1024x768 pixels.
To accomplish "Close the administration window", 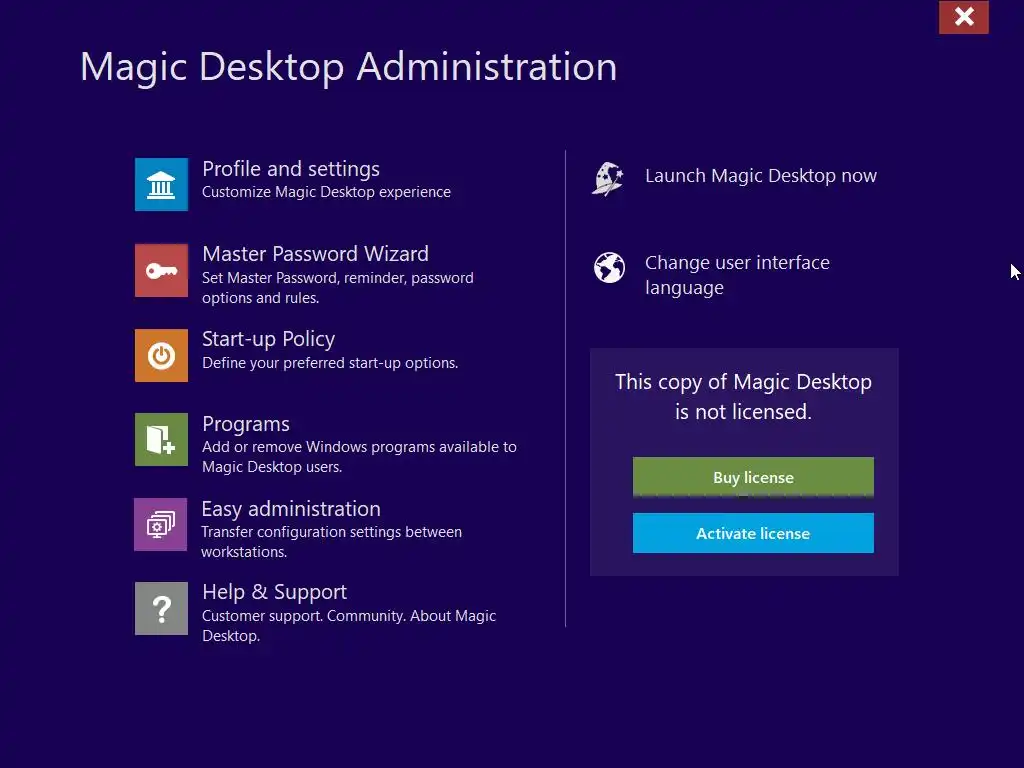I will 964,17.
